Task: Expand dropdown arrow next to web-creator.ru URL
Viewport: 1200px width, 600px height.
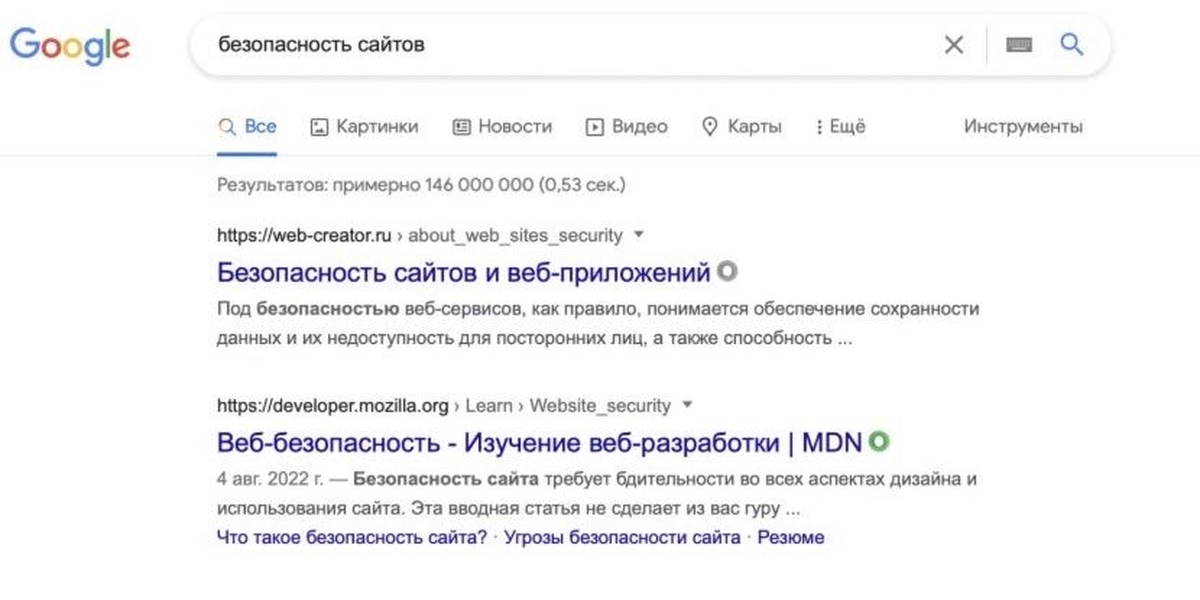Action: 640,235
